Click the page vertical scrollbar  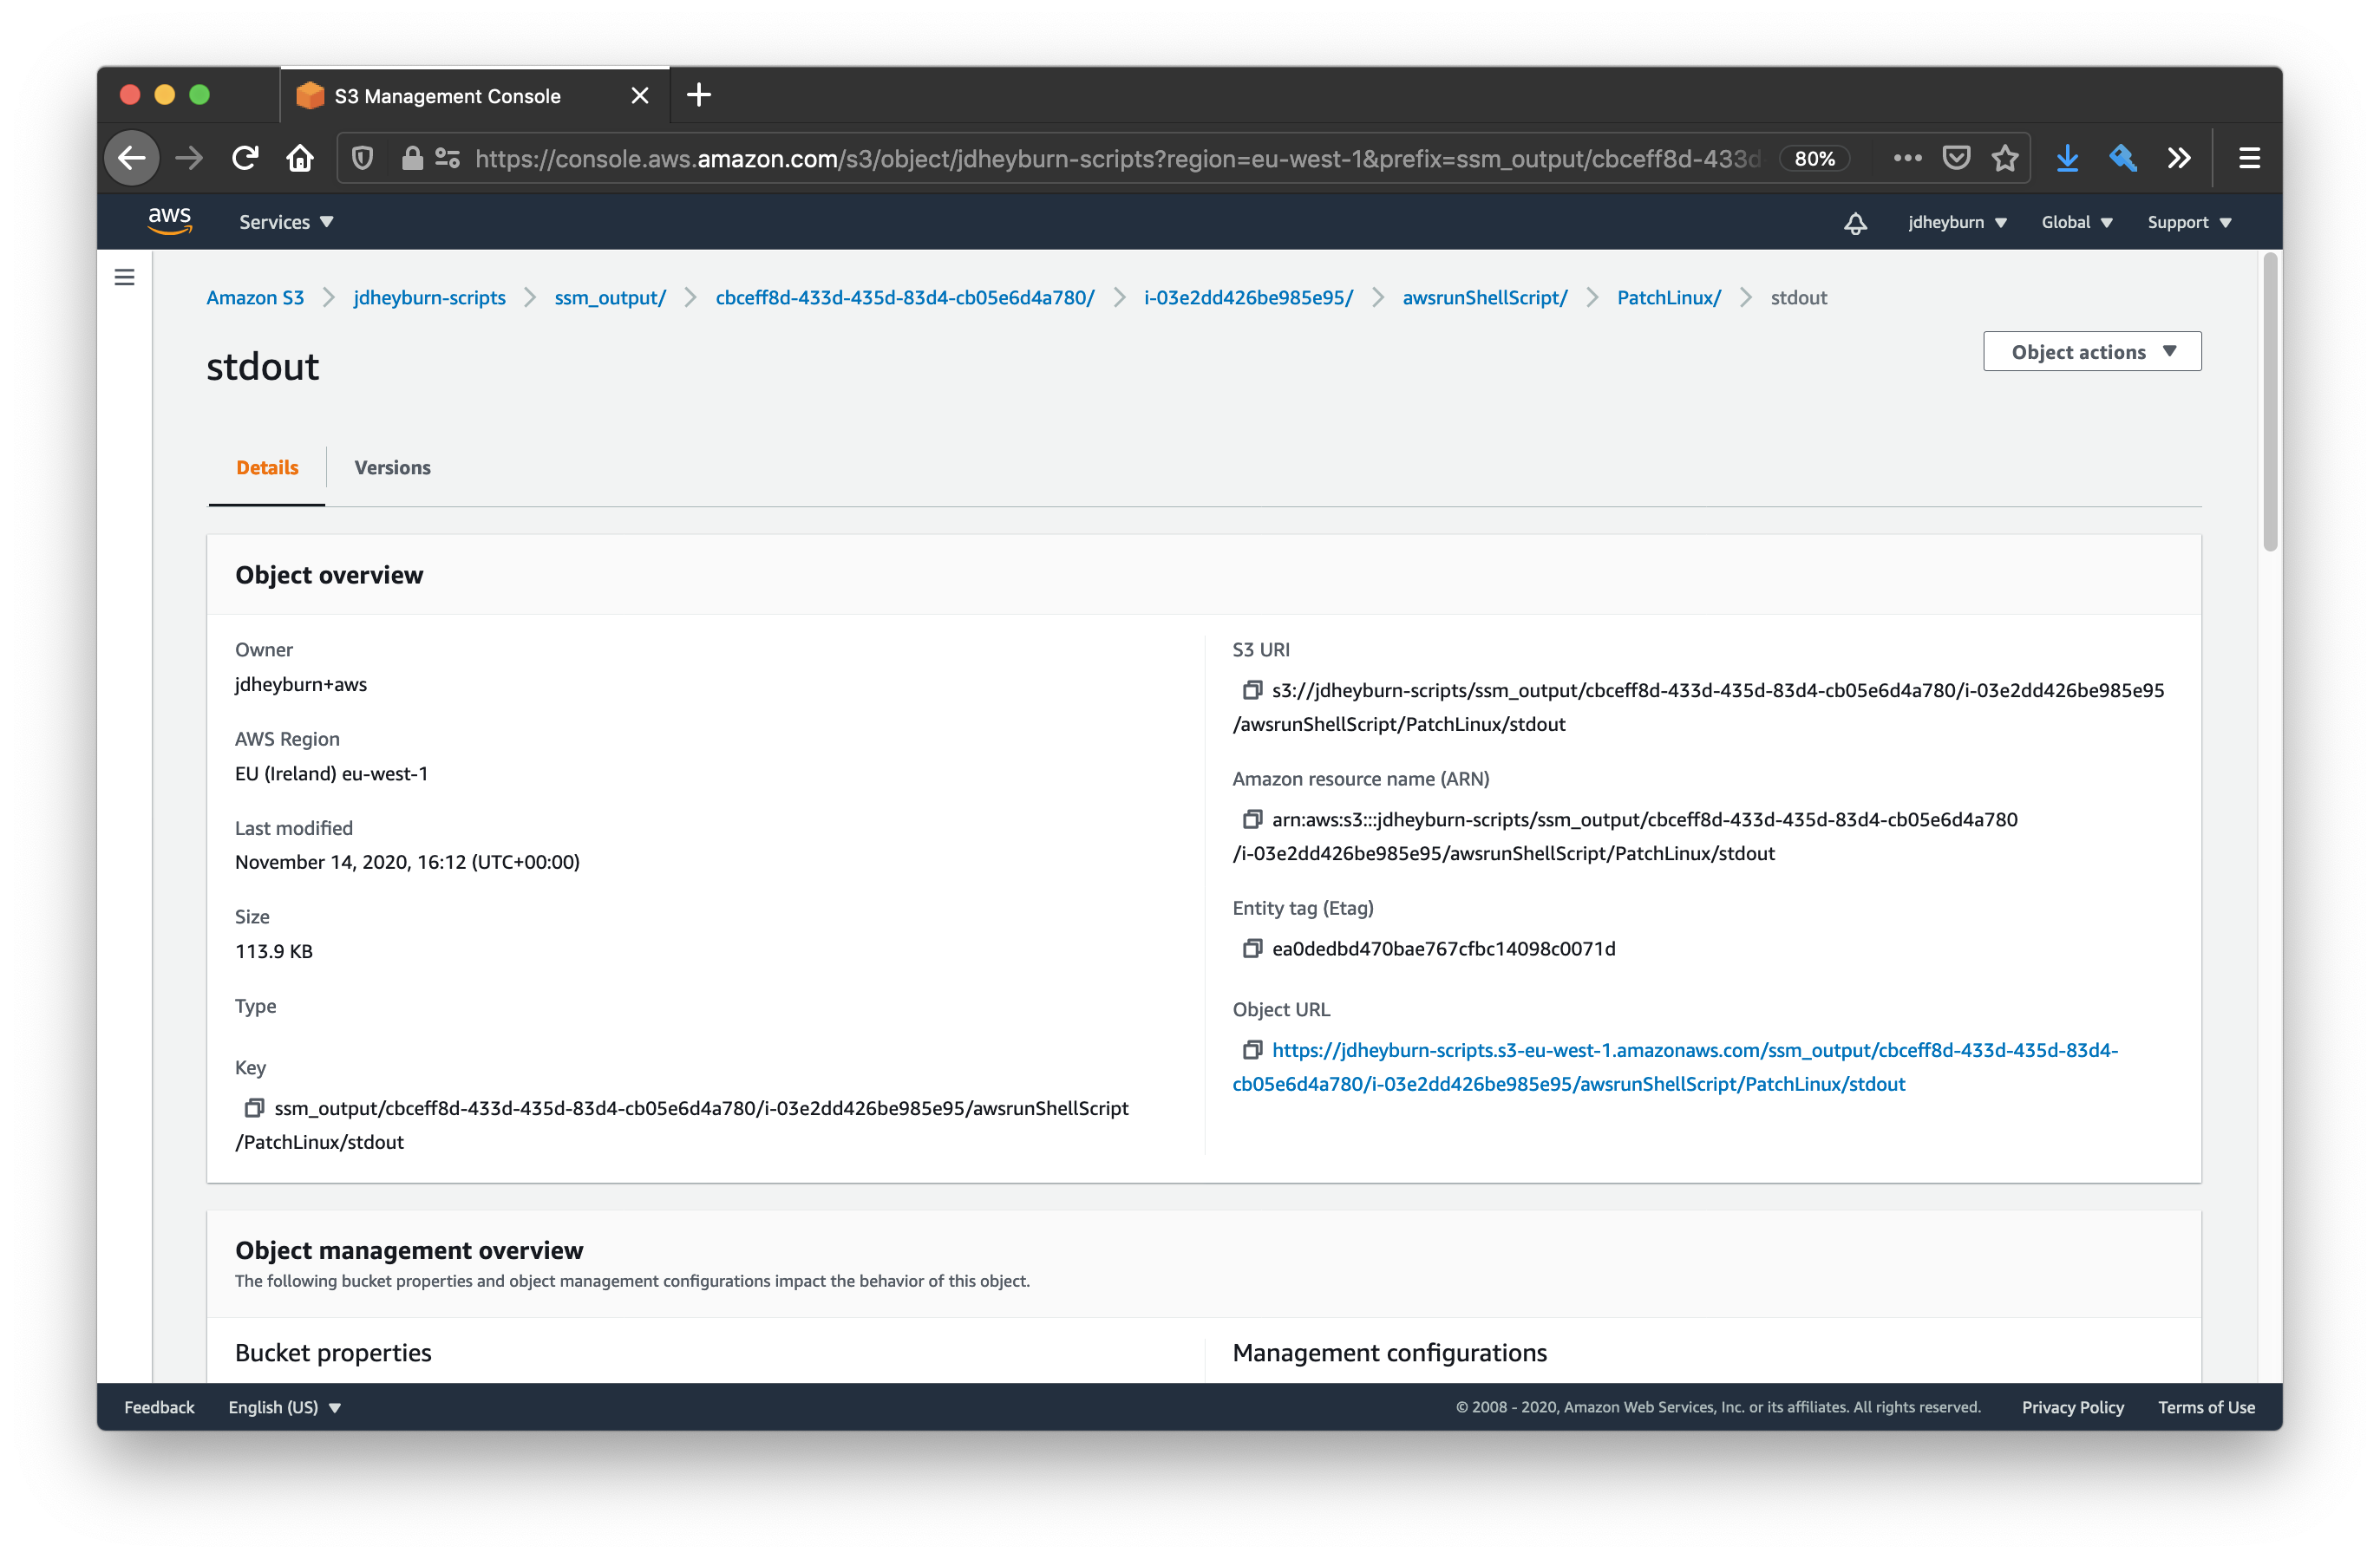click(2270, 402)
